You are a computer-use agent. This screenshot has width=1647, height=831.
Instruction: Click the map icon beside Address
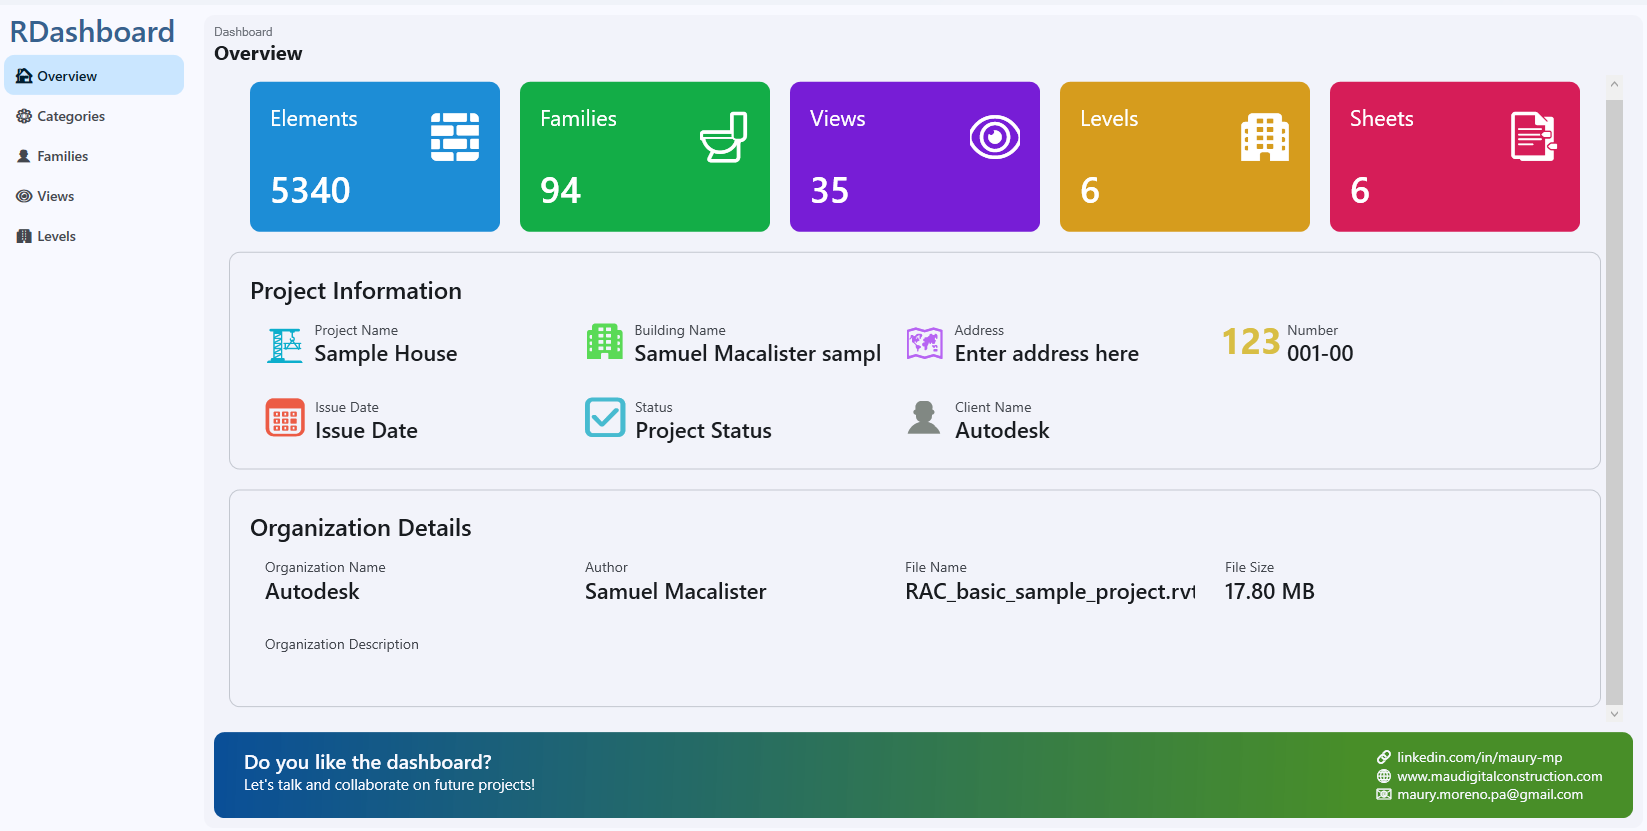click(x=925, y=343)
